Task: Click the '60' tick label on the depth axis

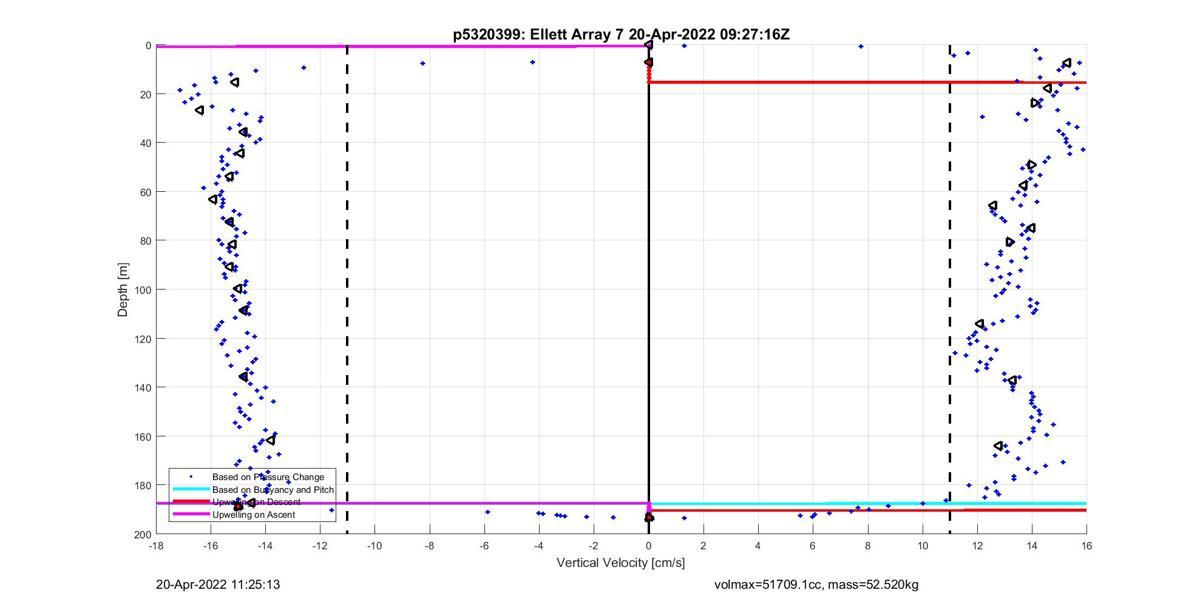Action: click(x=145, y=192)
